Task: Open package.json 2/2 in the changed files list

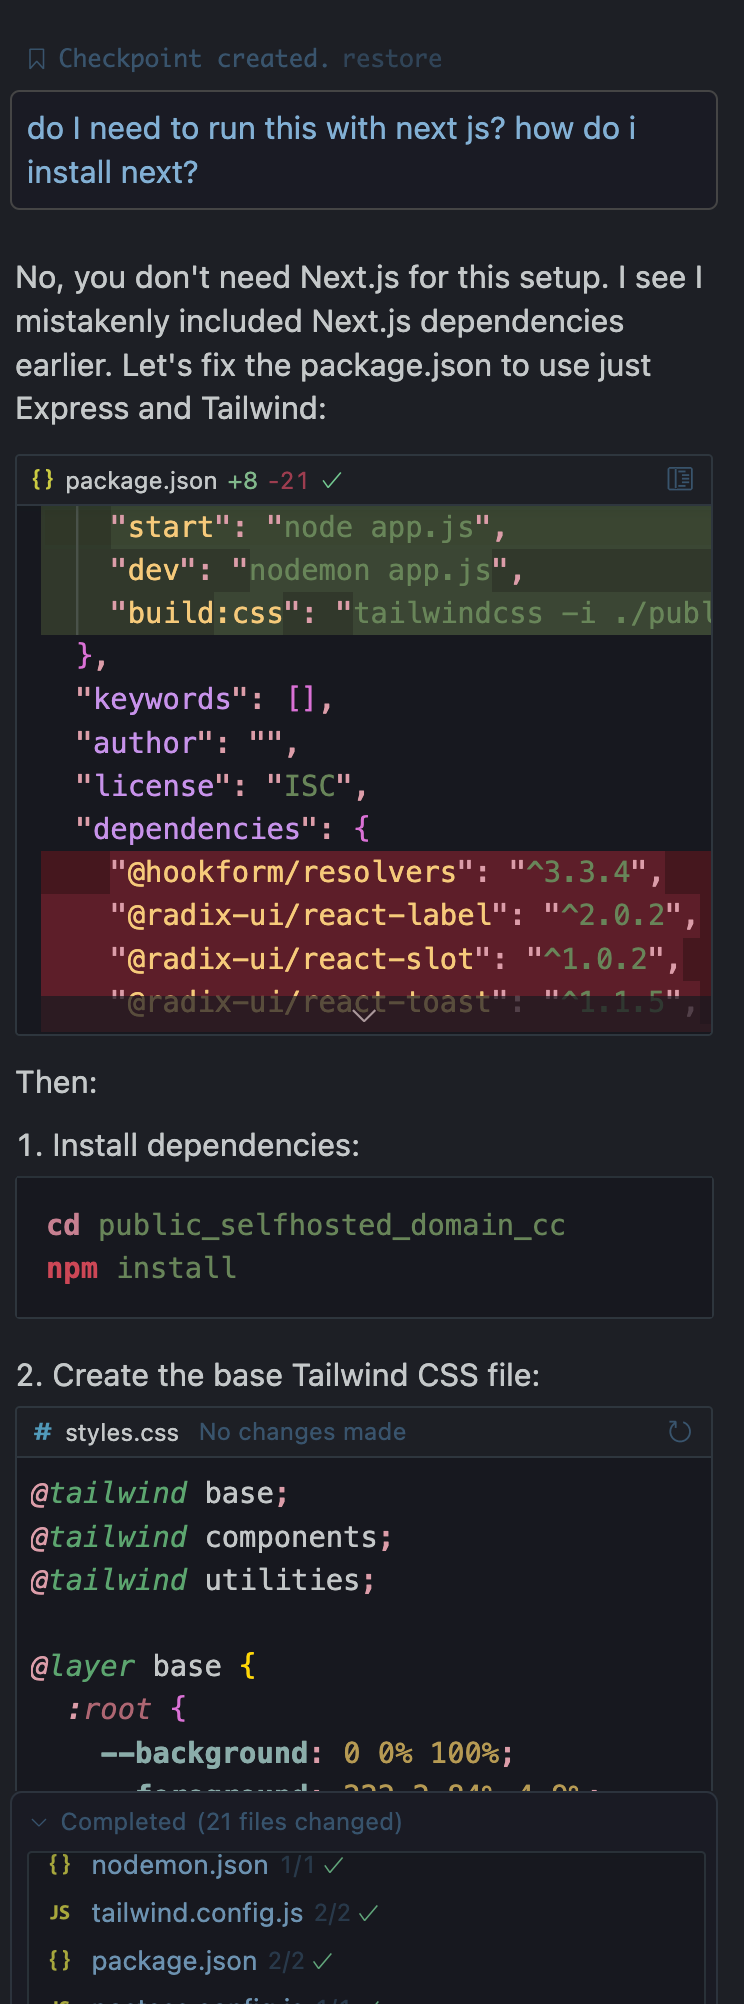Action: [174, 1961]
